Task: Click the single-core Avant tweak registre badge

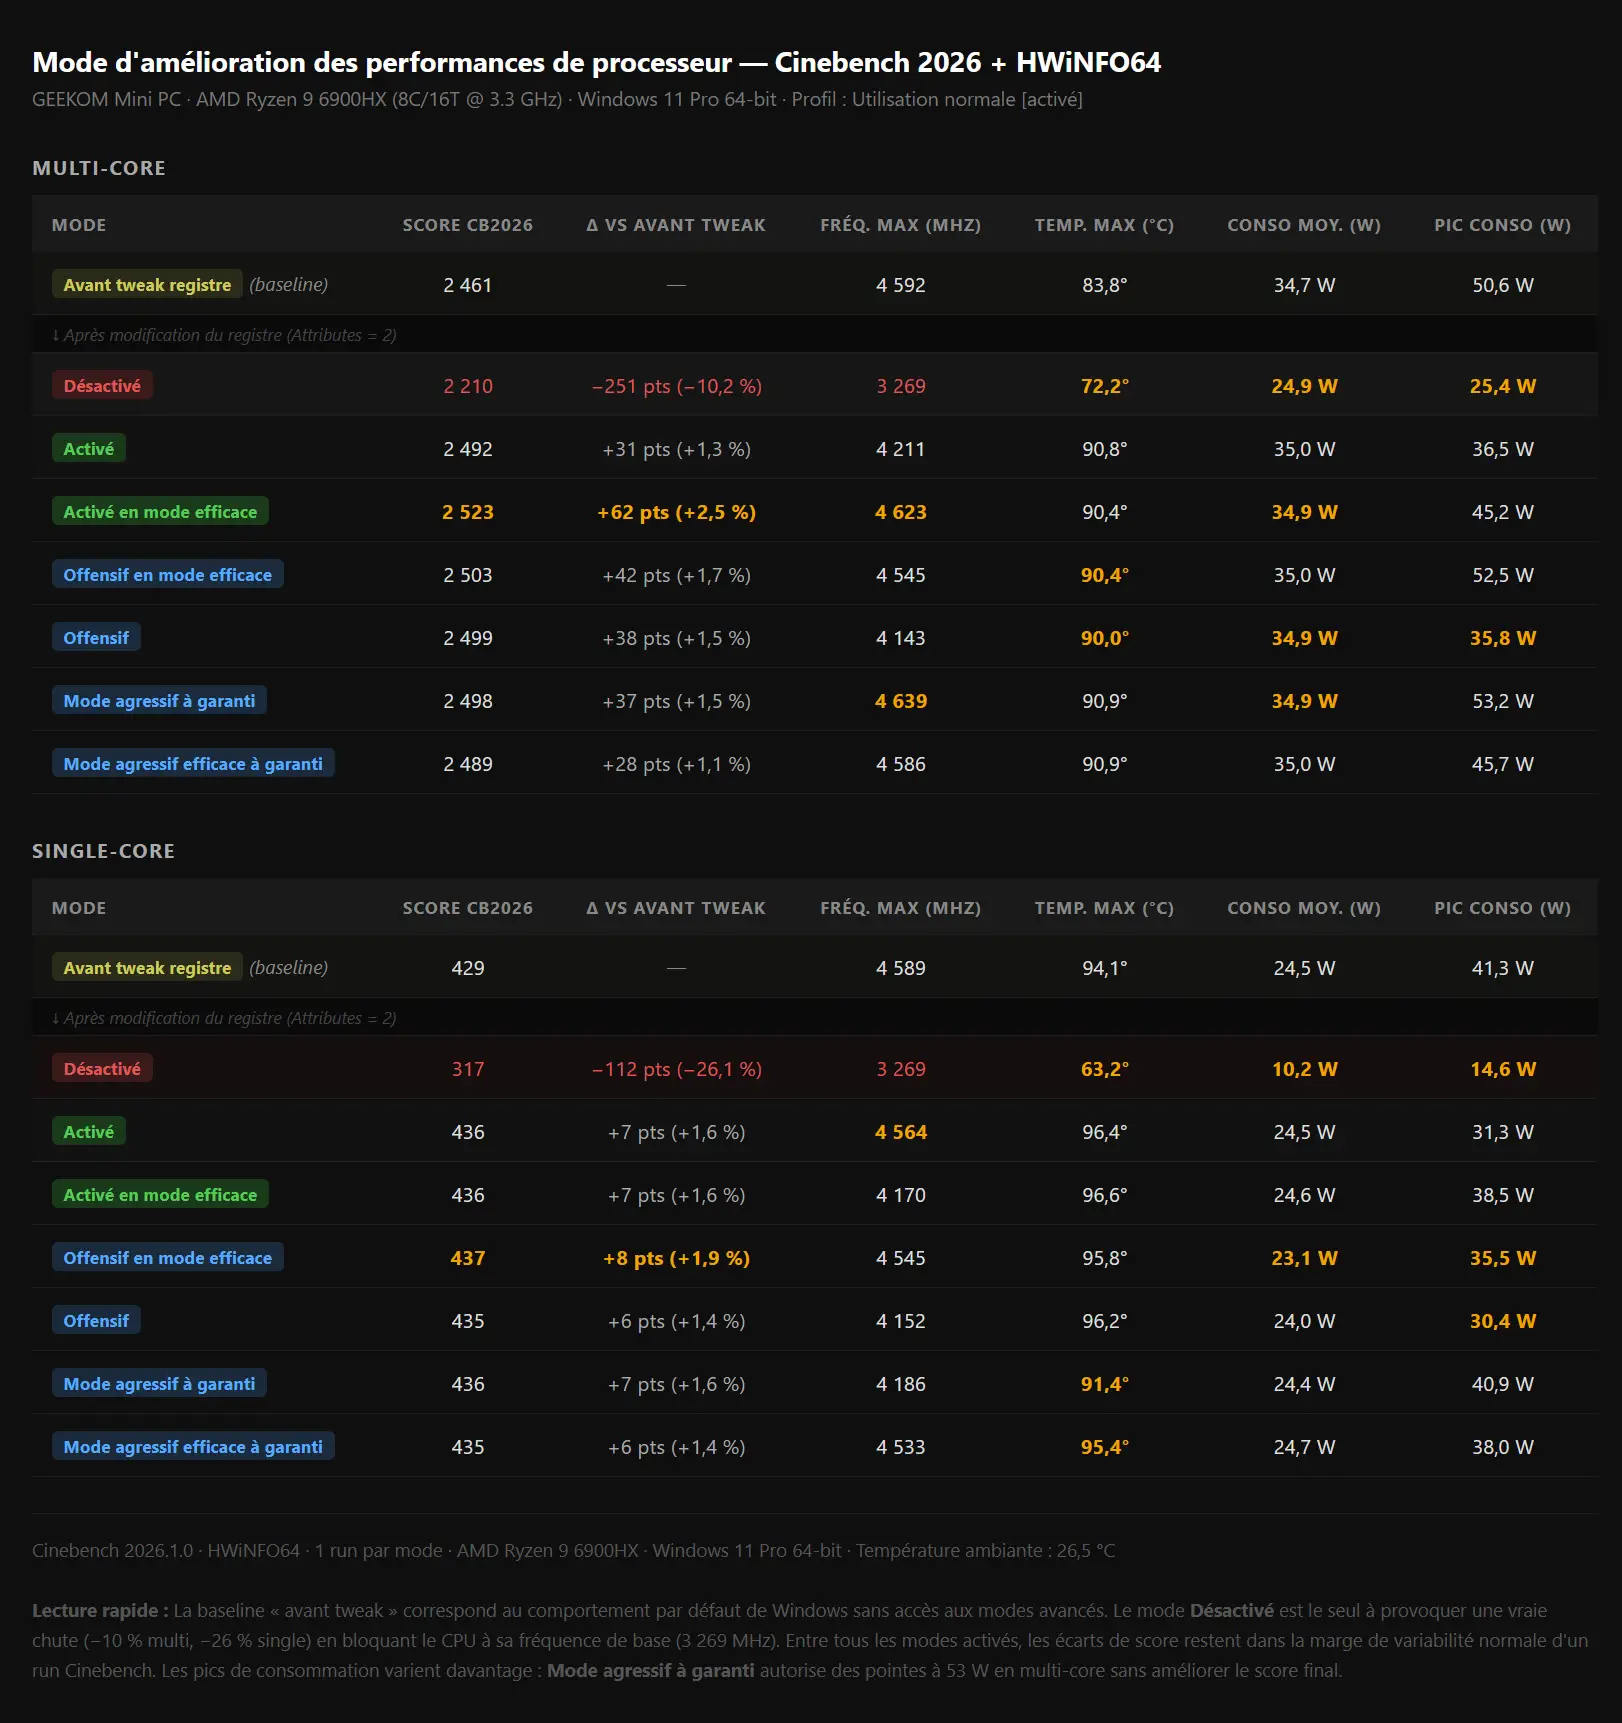Action: pyautogui.click(x=147, y=968)
